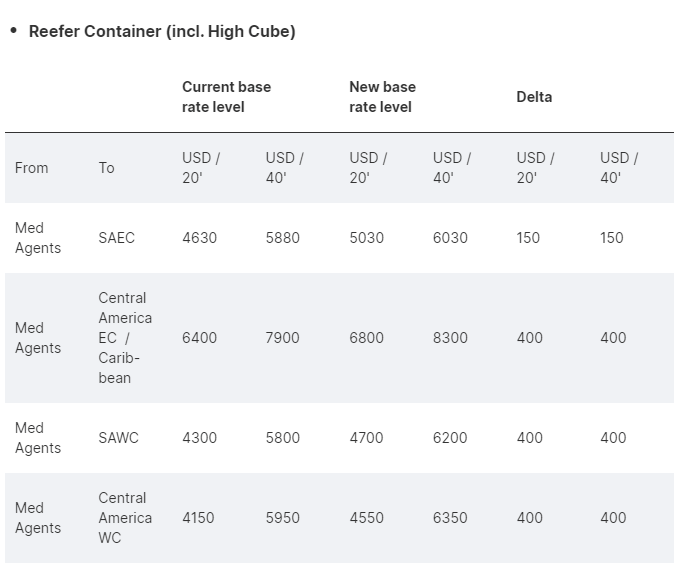Image resolution: width=676 pixels, height=566 pixels.
Task: Select the New base rate level header
Action: click(x=382, y=97)
